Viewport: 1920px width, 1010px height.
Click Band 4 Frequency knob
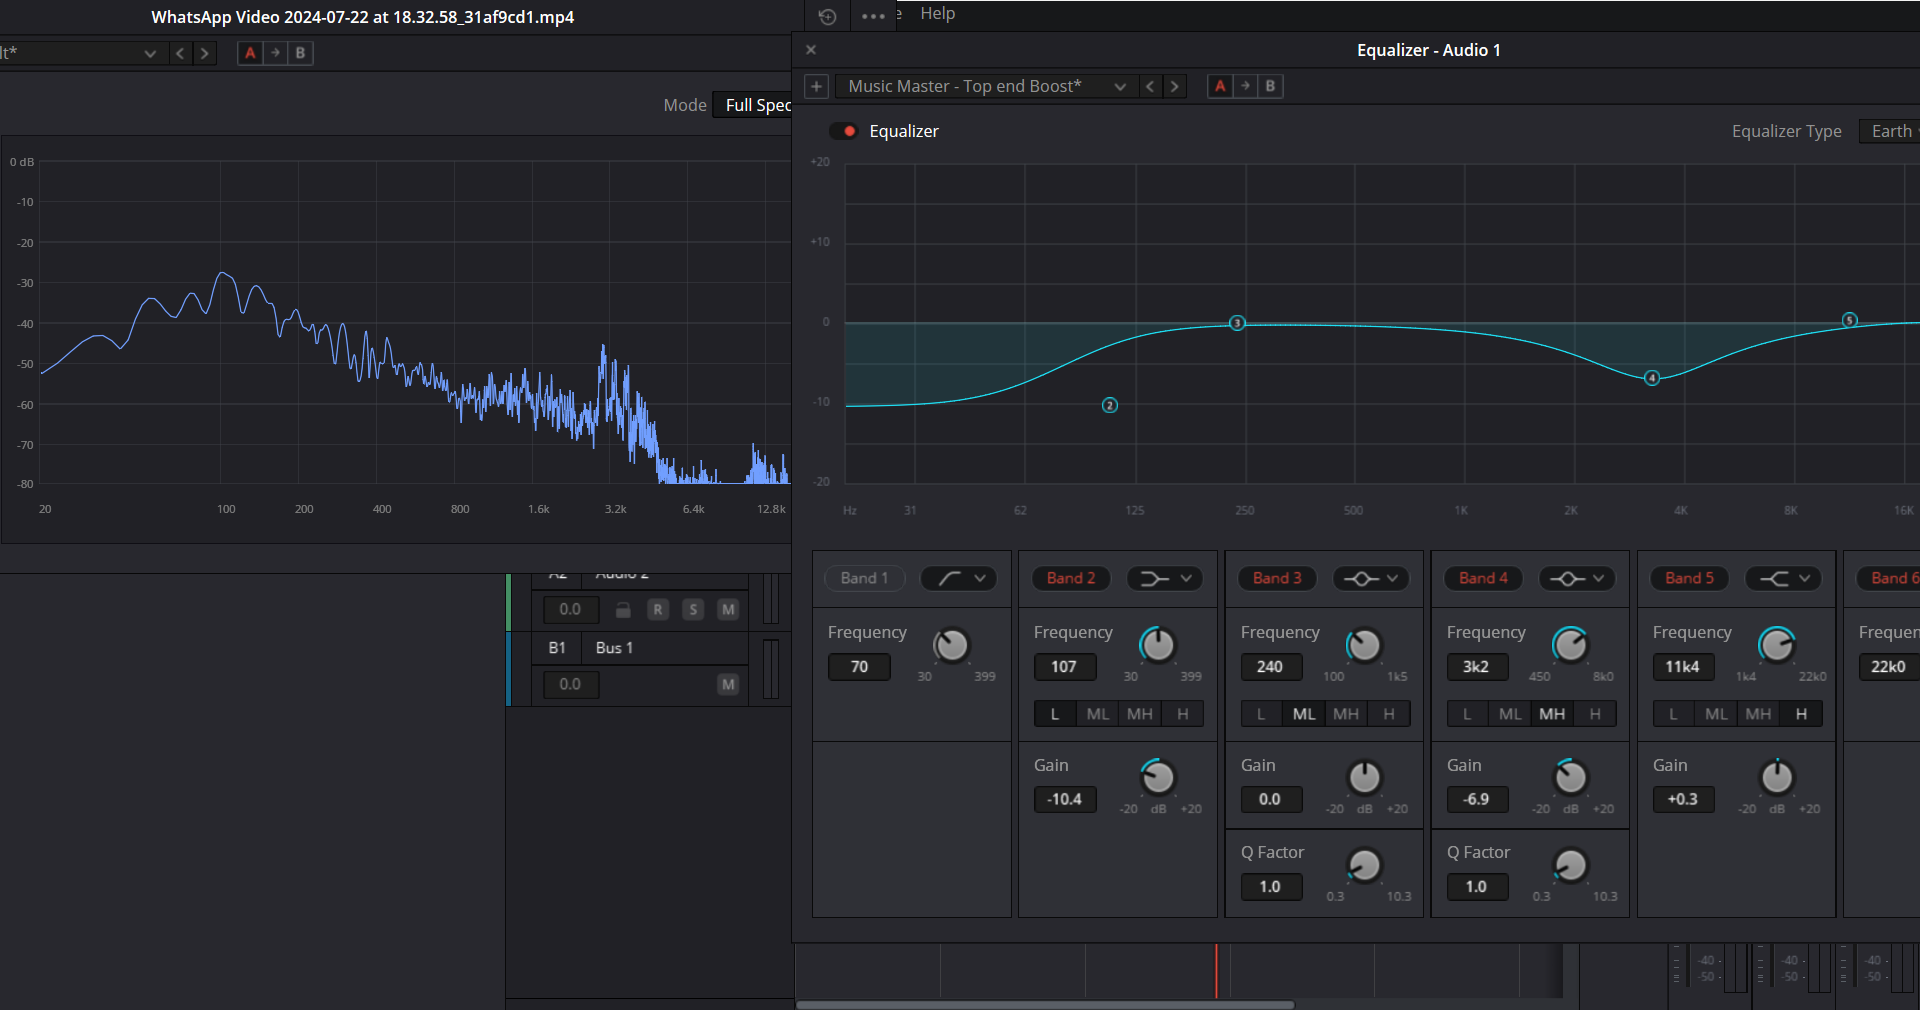point(1571,646)
